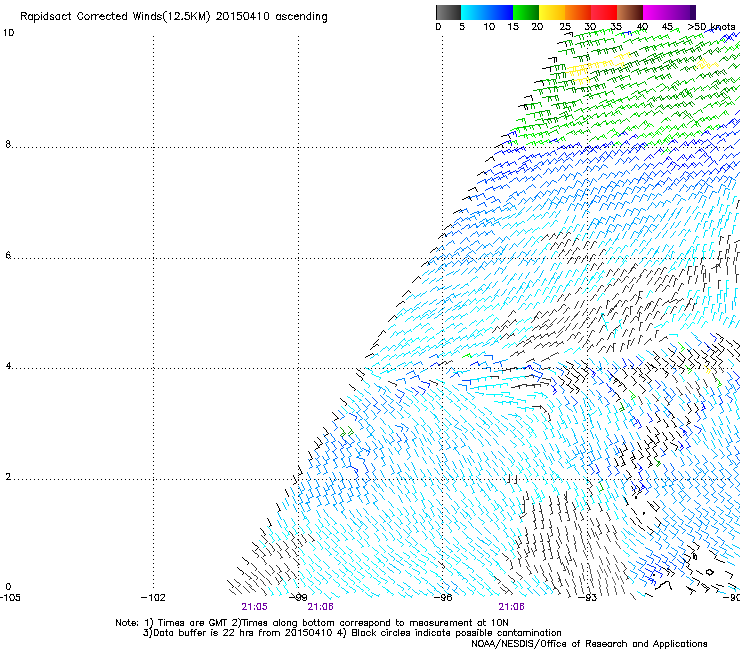This screenshot has width=740, height=650.
Task: Click the longitude '-105' axis label
Action: pyautogui.click(x=10, y=598)
